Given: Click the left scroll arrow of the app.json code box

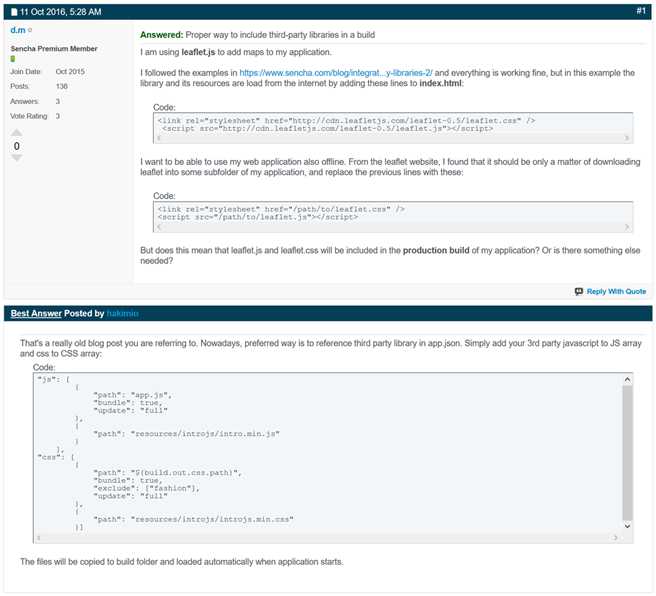Looking at the screenshot, I should (x=38, y=538).
